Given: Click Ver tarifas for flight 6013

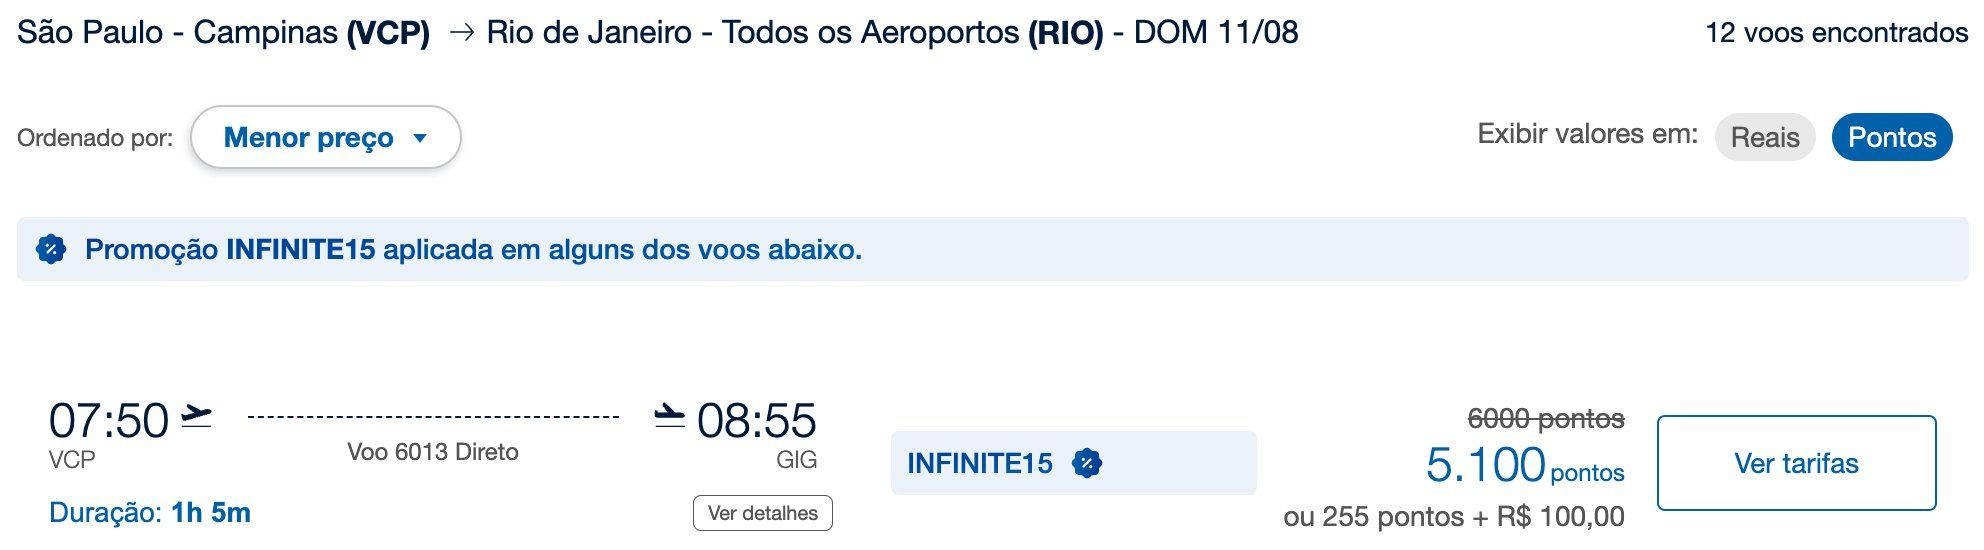Looking at the screenshot, I should point(1796,463).
